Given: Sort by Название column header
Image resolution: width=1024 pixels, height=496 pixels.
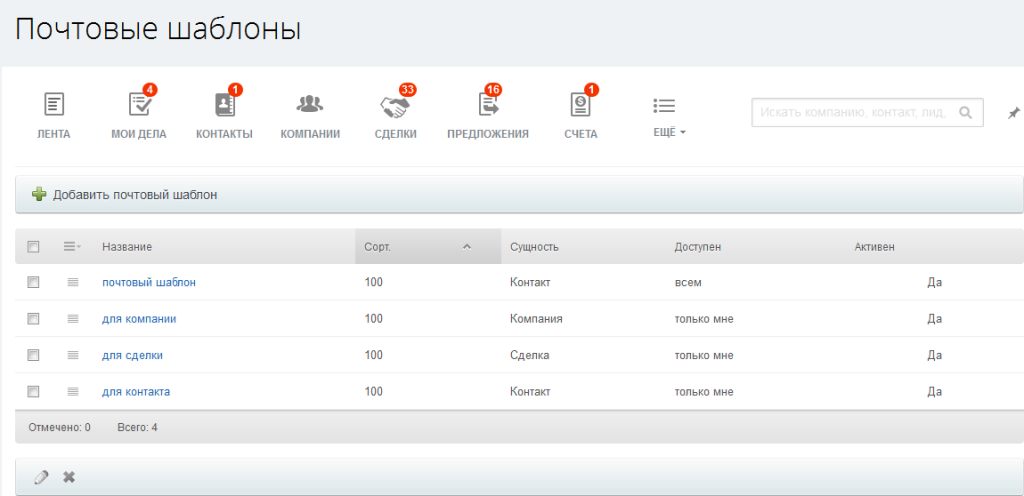Looking at the screenshot, I should pos(127,247).
